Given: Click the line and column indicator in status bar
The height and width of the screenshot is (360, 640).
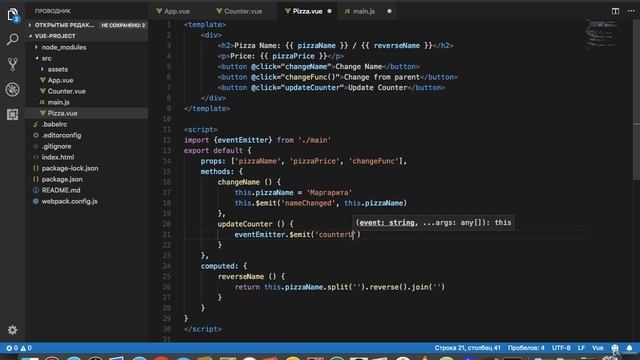Looking at the screenshot, I should tap(467, 348).
